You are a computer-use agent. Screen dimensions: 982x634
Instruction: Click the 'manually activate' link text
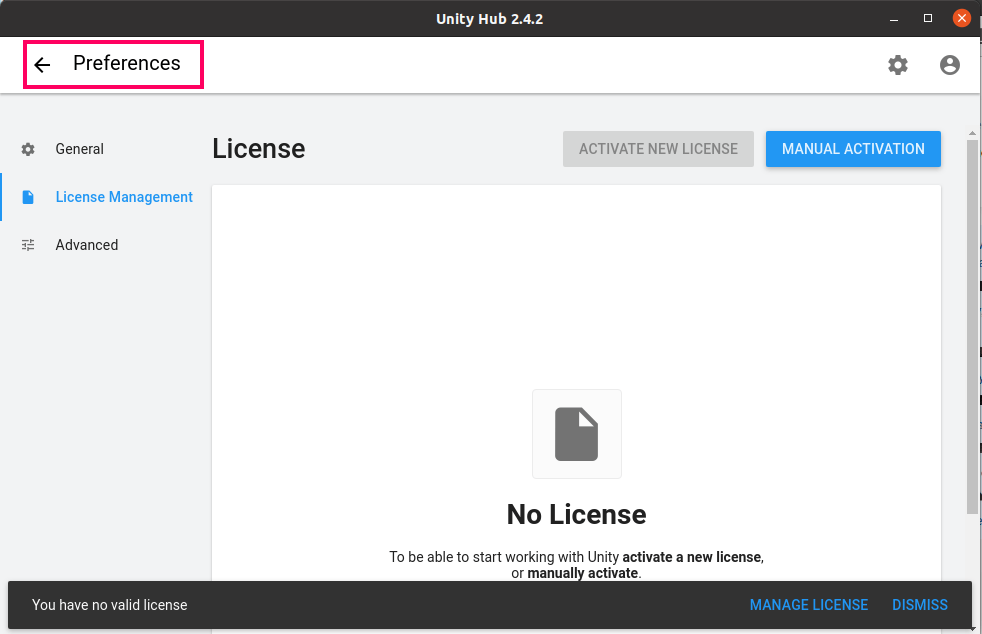(x=582, y=573)
